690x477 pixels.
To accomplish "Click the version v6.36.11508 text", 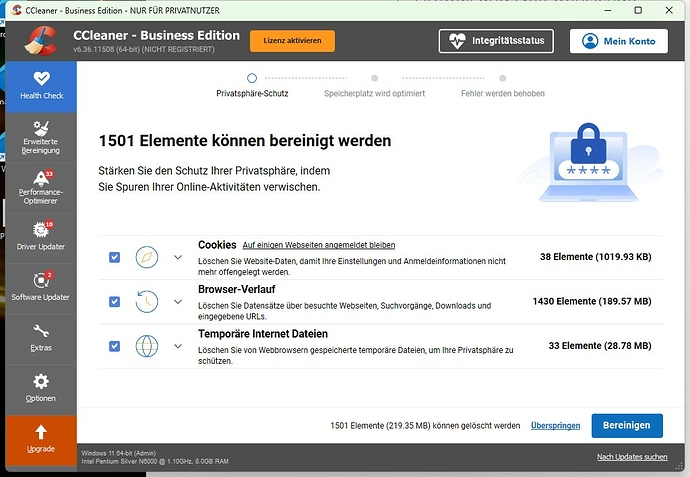I will [144, 49].
